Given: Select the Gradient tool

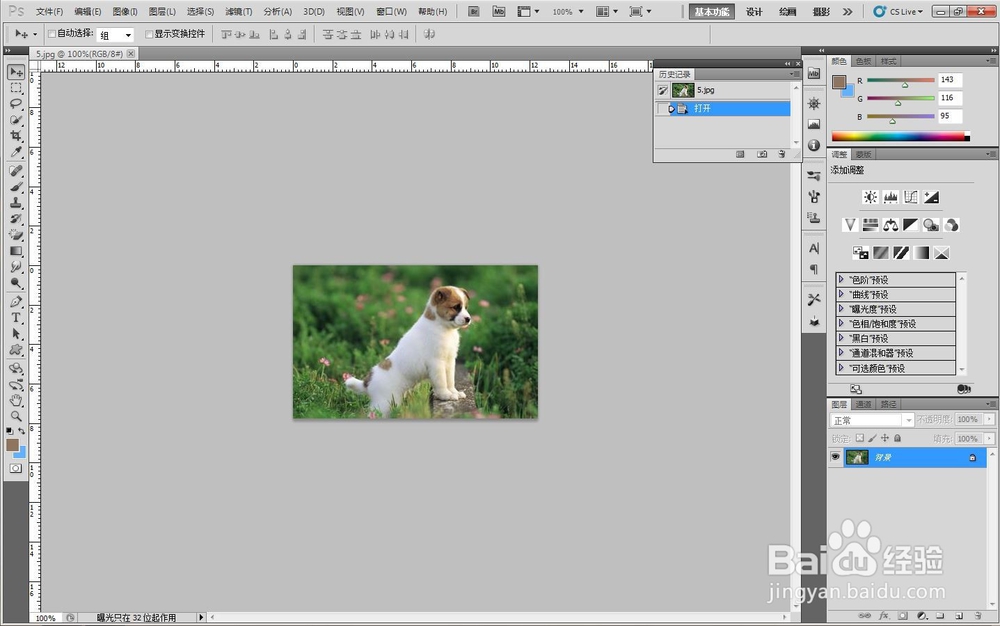Looking at the screenshot, I should [x=16, y=251].
